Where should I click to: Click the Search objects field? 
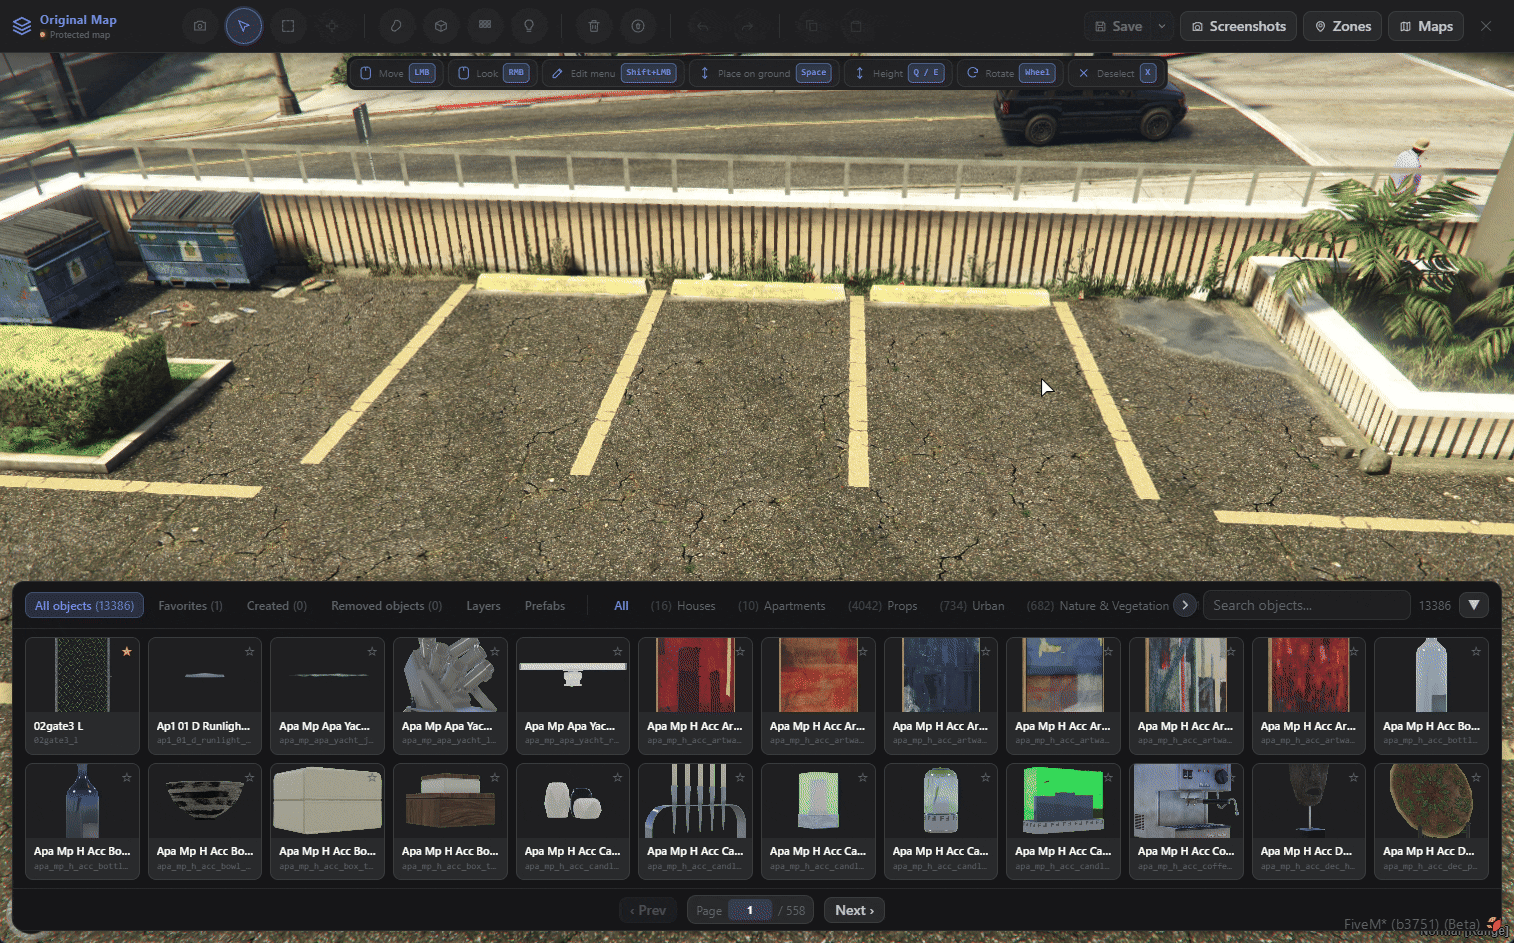(1306, 605)
